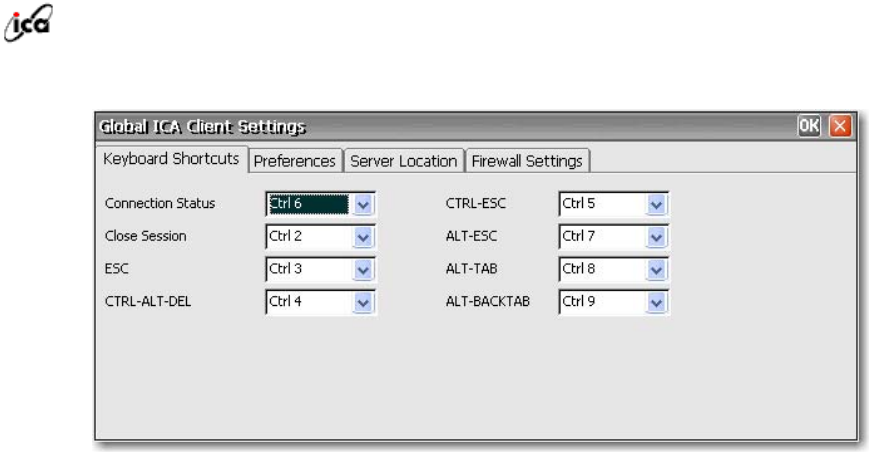Click the ALT-BACKTAB label
This screenshot has width=869, height=452.
488,301
